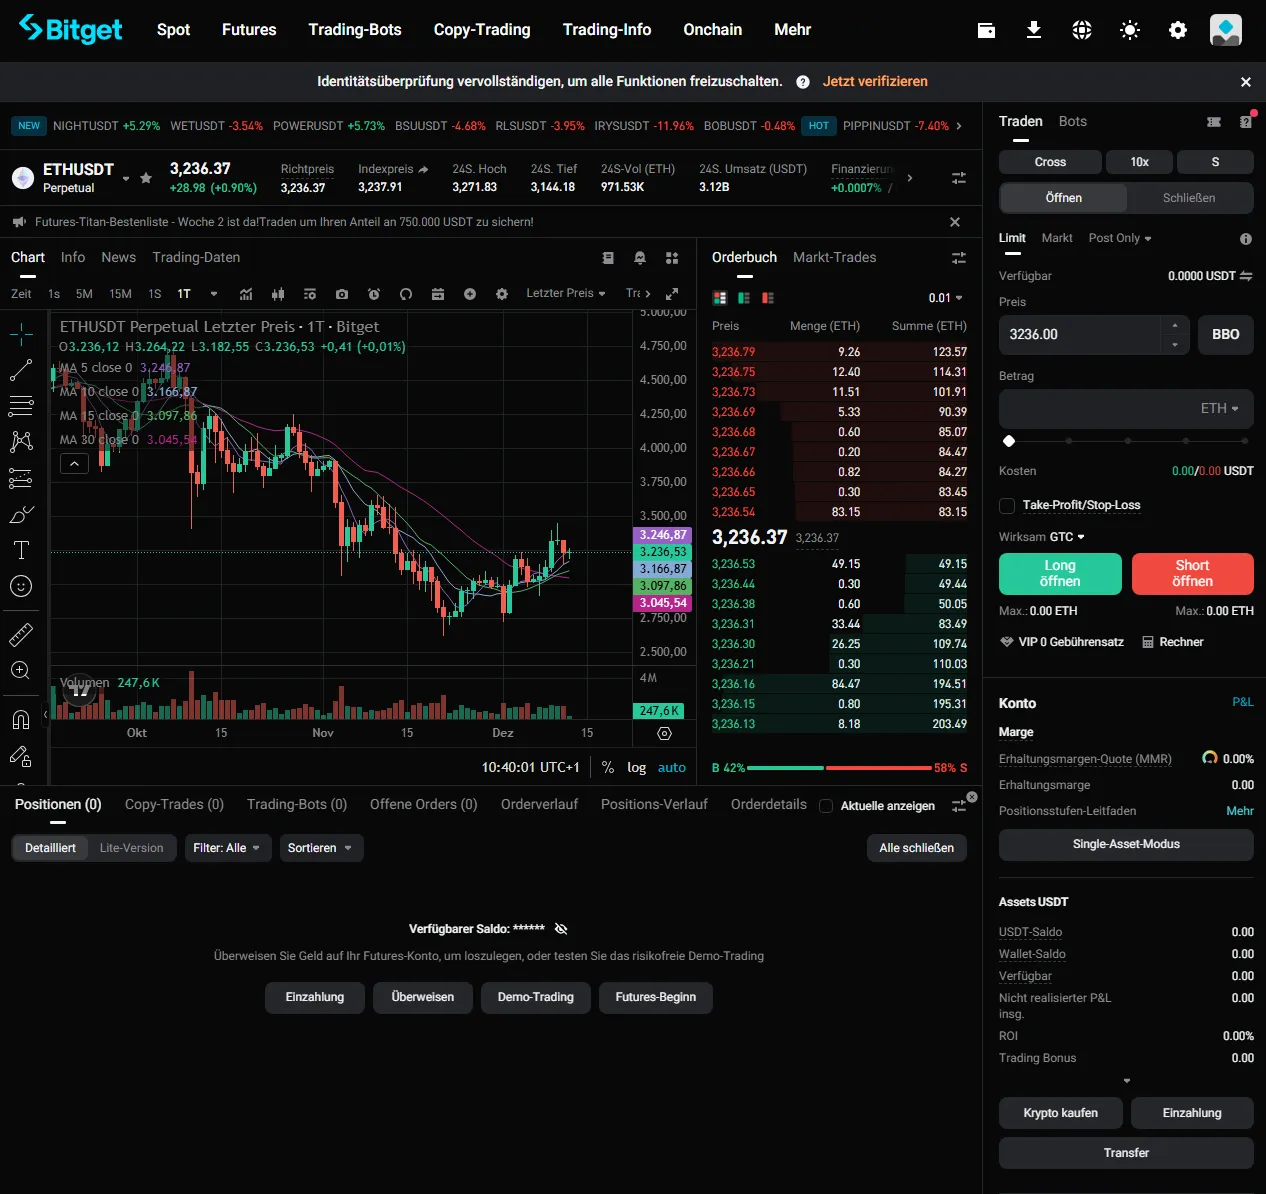Set a price alert clock icon
The width and height of the screenshot is (1266, 1194).
coord(374,294)
